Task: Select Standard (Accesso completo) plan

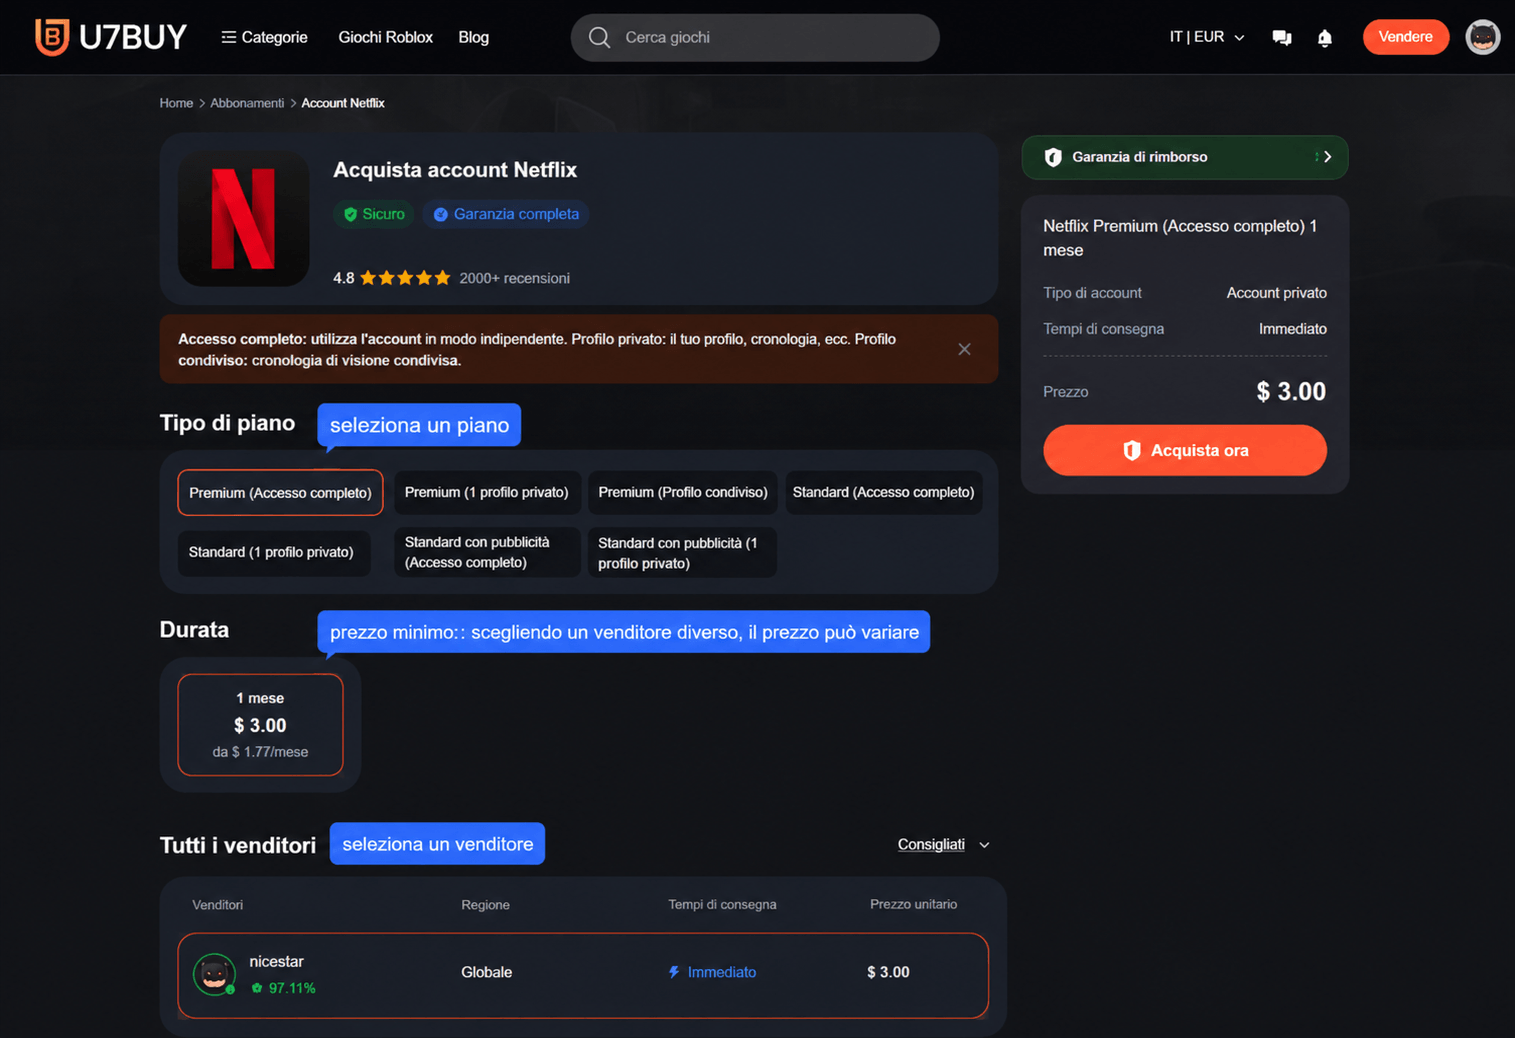Action: pos(883,492)
